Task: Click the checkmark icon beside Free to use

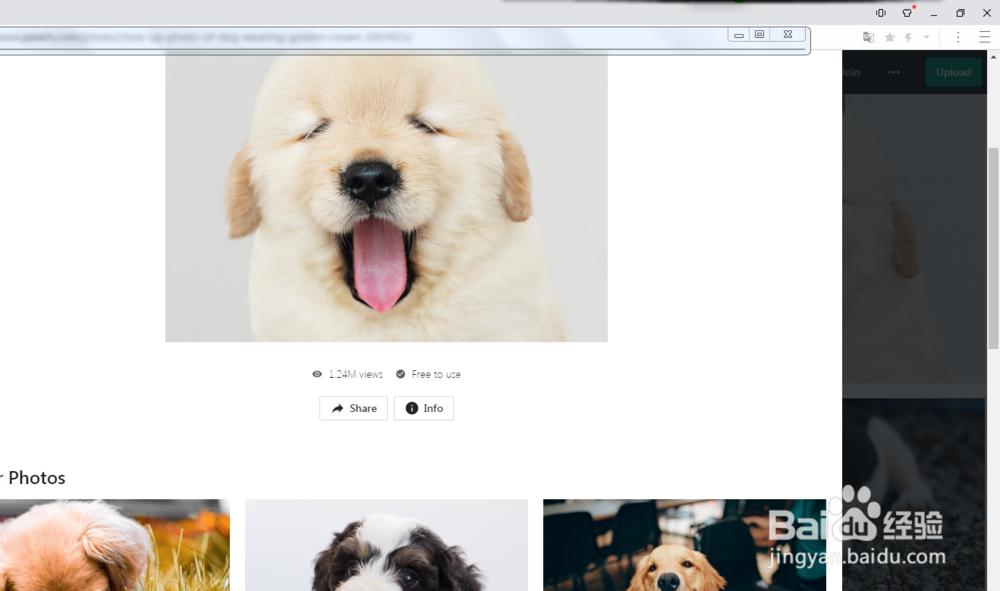Action: point(401,374)
